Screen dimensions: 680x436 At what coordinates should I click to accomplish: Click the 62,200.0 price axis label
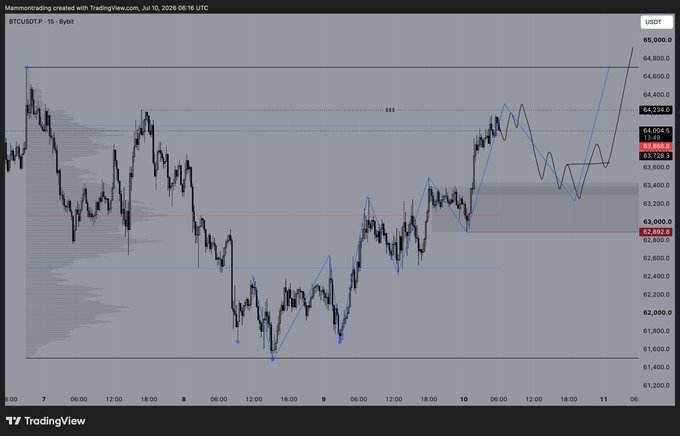click(x=657, y=295)
